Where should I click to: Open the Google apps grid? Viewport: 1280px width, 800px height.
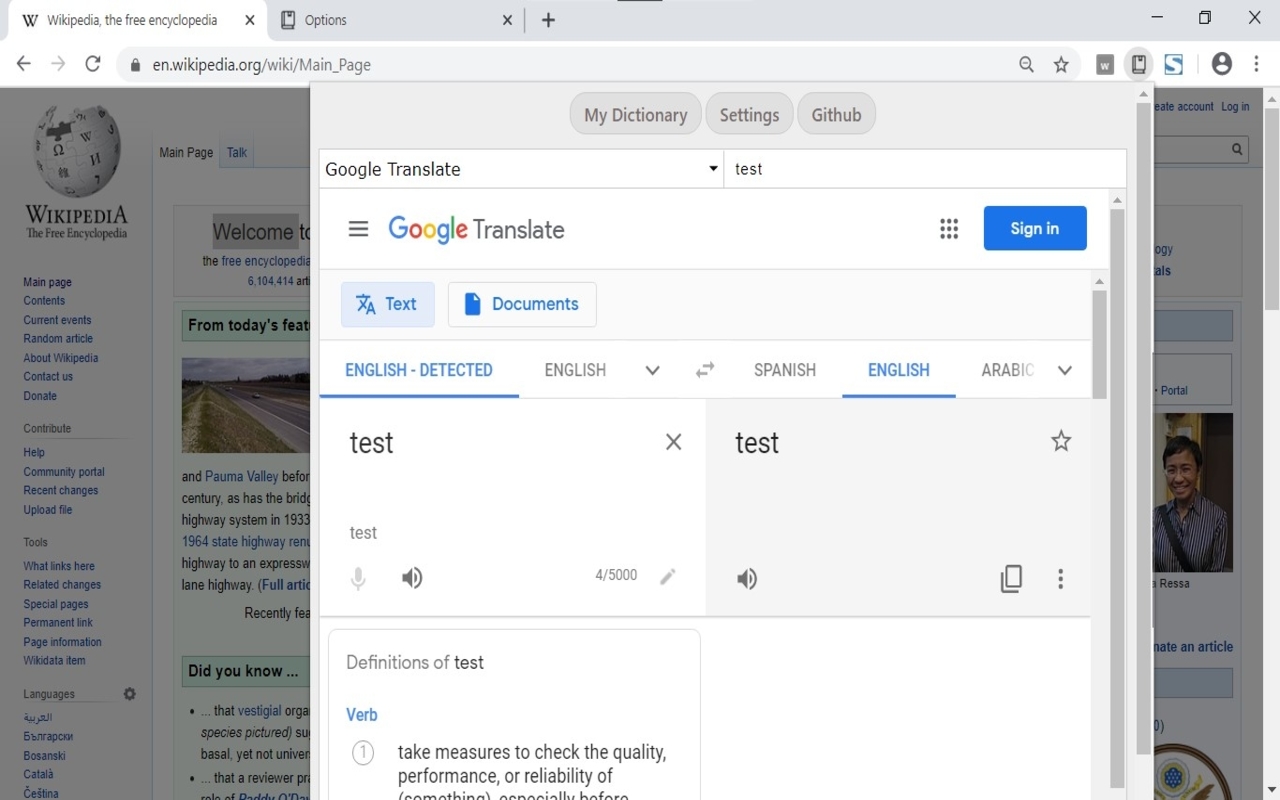click(x=949, y=229)
